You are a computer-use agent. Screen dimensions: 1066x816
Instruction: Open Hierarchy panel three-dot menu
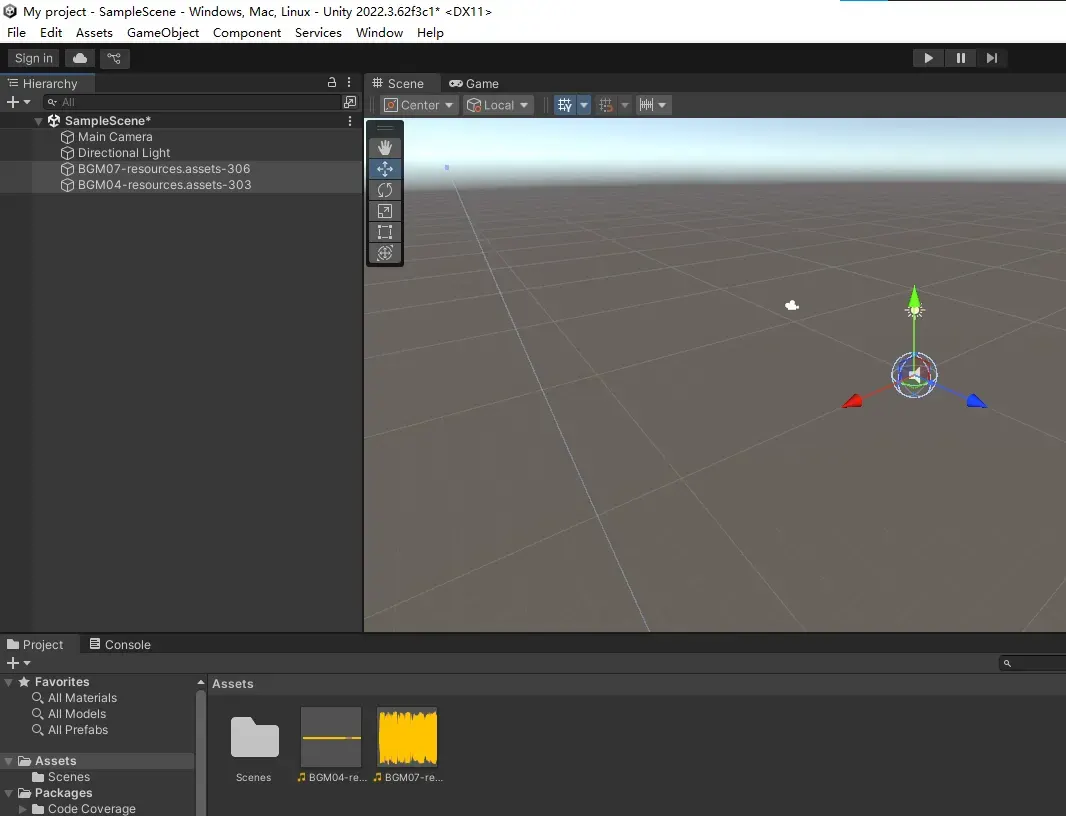point(349,82)
